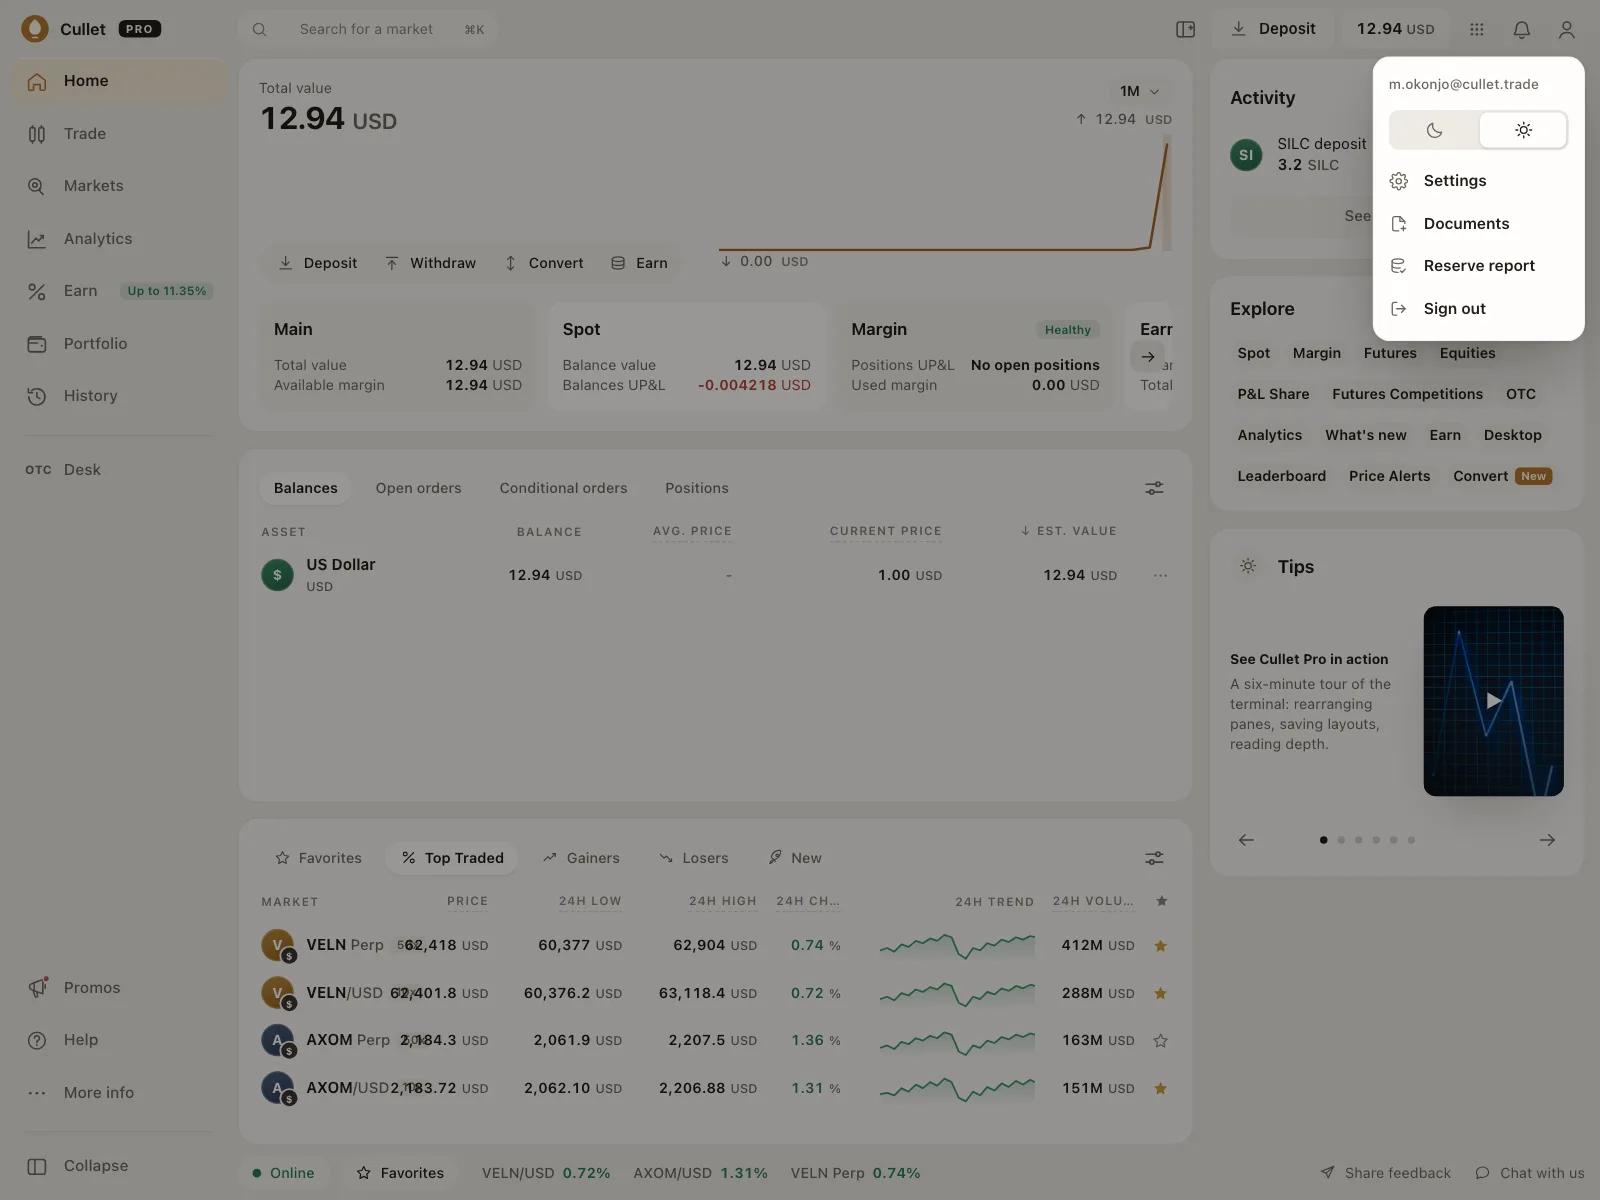Click the Analytics chart icon in sidebar

[x=37, y=239]
